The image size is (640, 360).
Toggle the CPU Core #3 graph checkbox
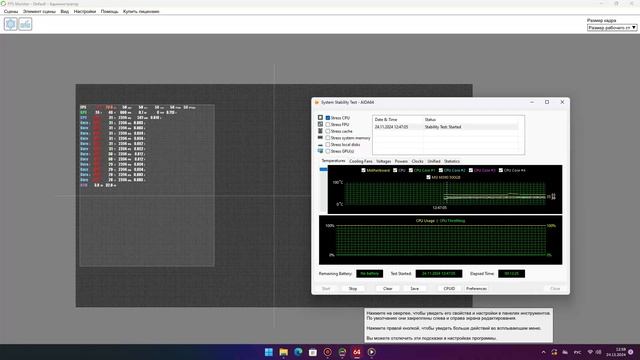coord(471,170)
